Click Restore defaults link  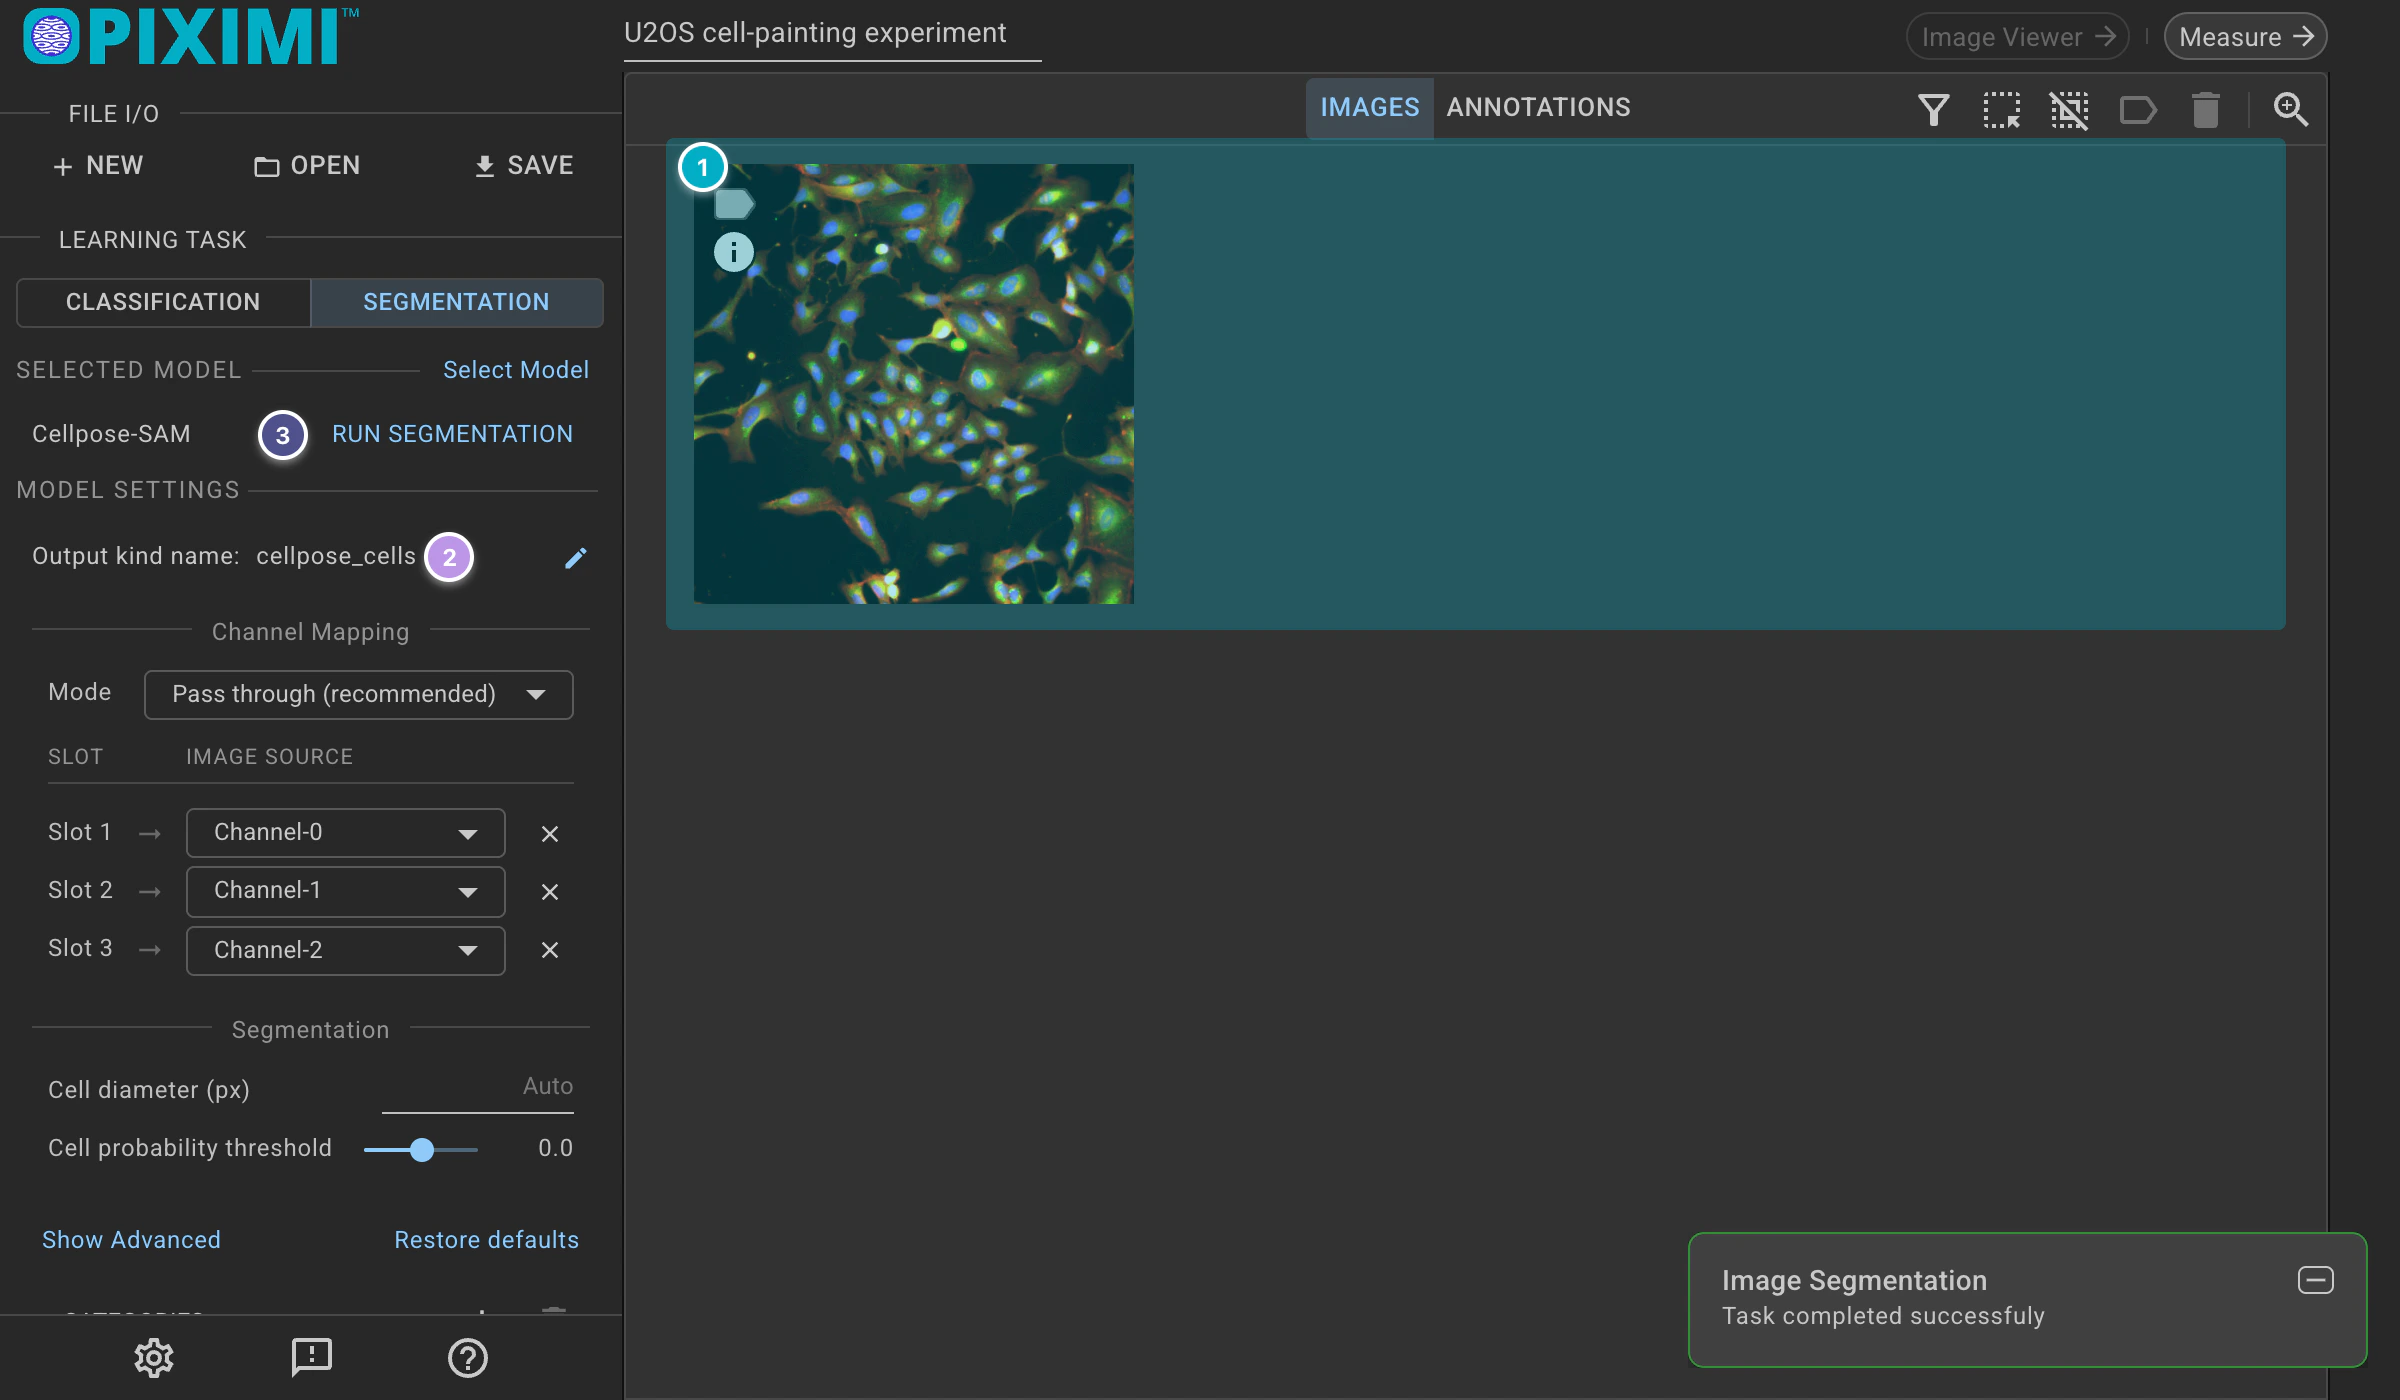coord(487,1240)
